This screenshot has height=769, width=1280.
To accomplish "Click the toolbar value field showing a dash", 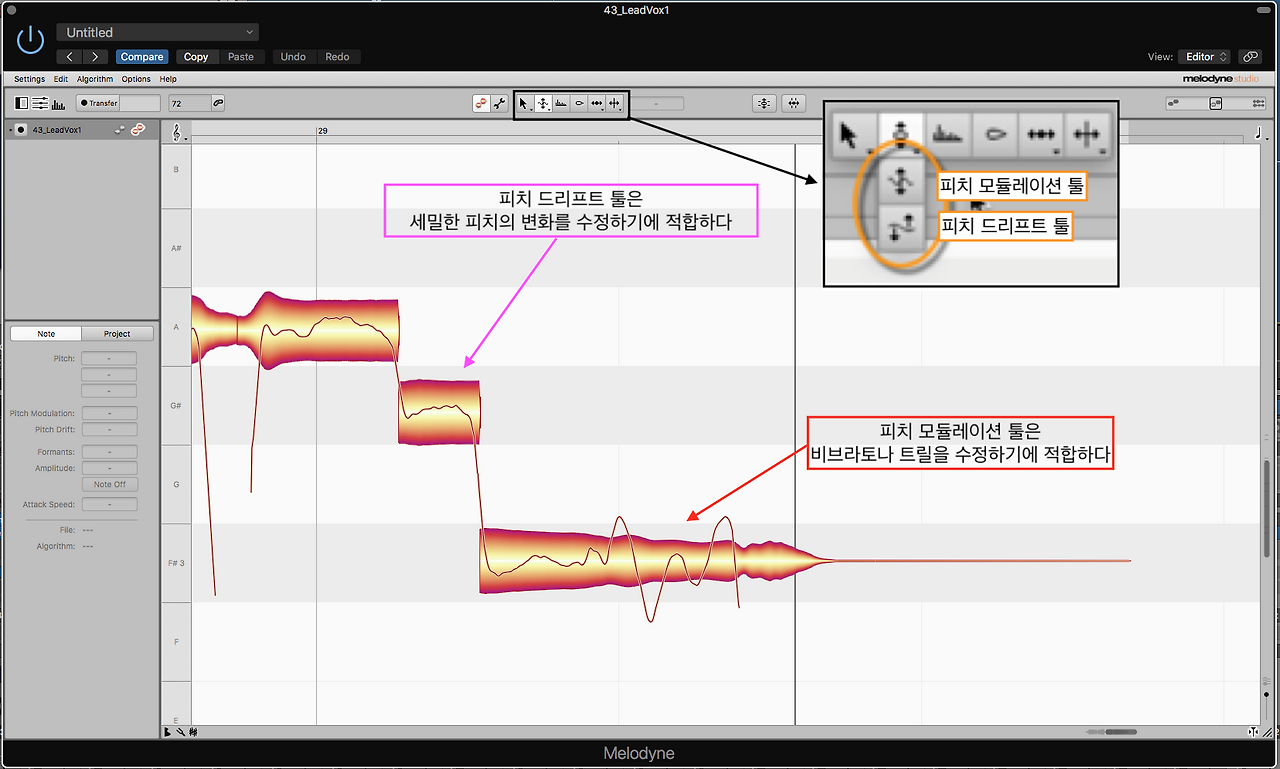I will click(x=656, y=103).
